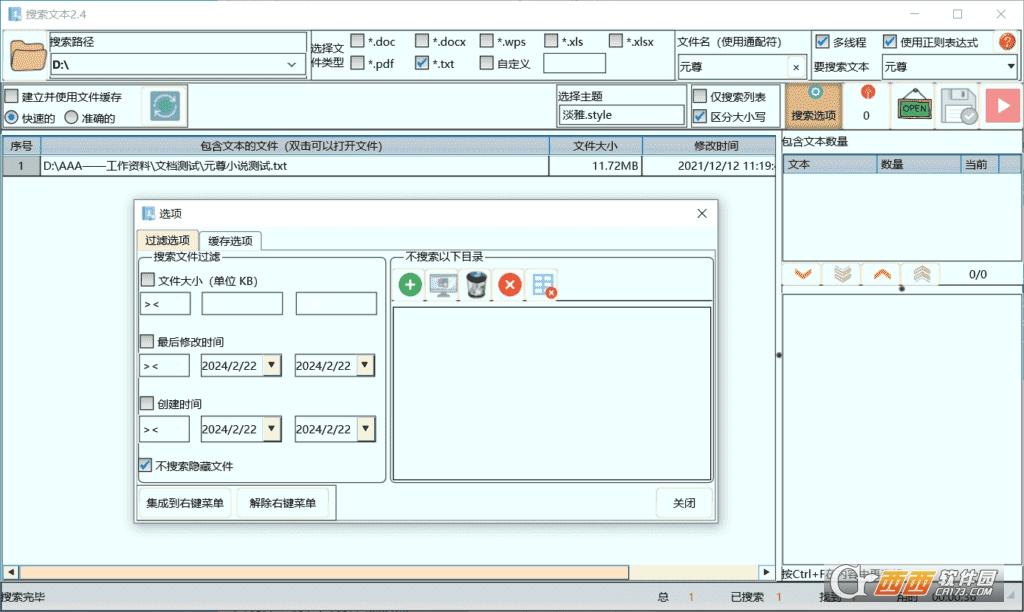
Task: Click the 关闭 button in options dialog
Action: (684, 503)
